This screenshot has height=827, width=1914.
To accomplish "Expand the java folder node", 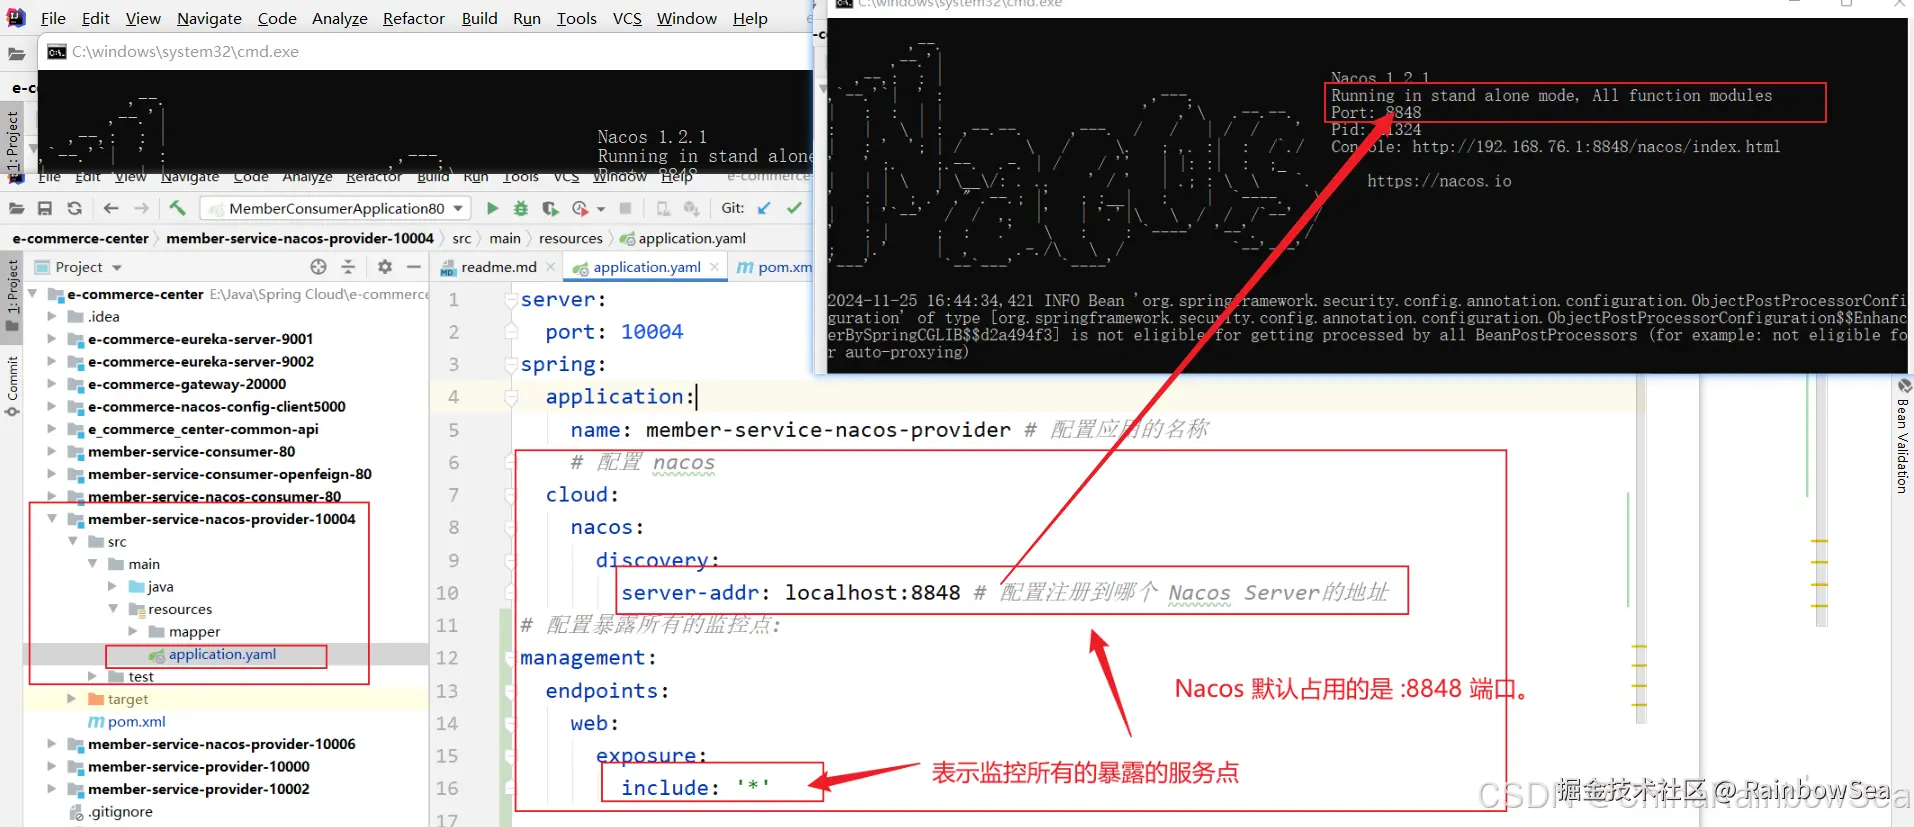I will (x=113, y=587).
